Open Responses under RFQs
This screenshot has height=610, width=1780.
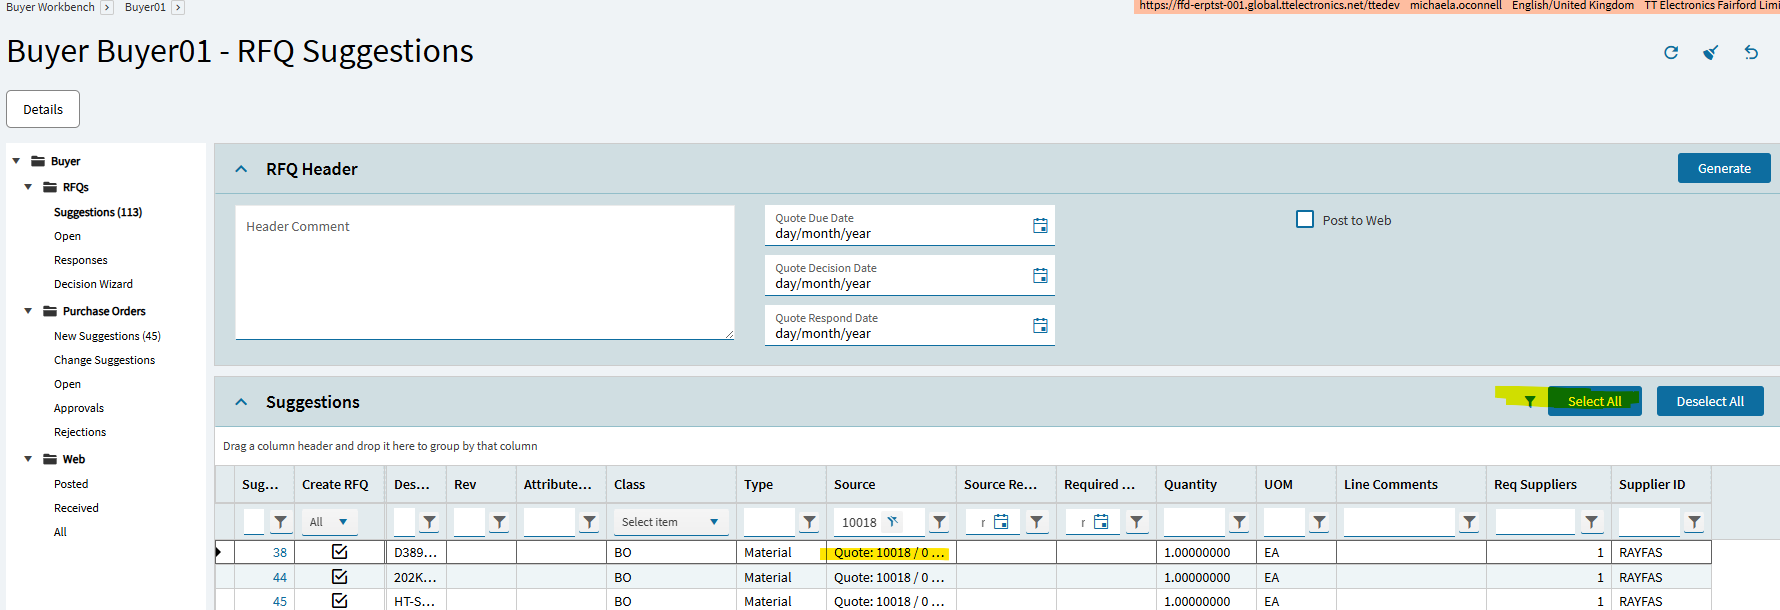[x=81, y=260]
